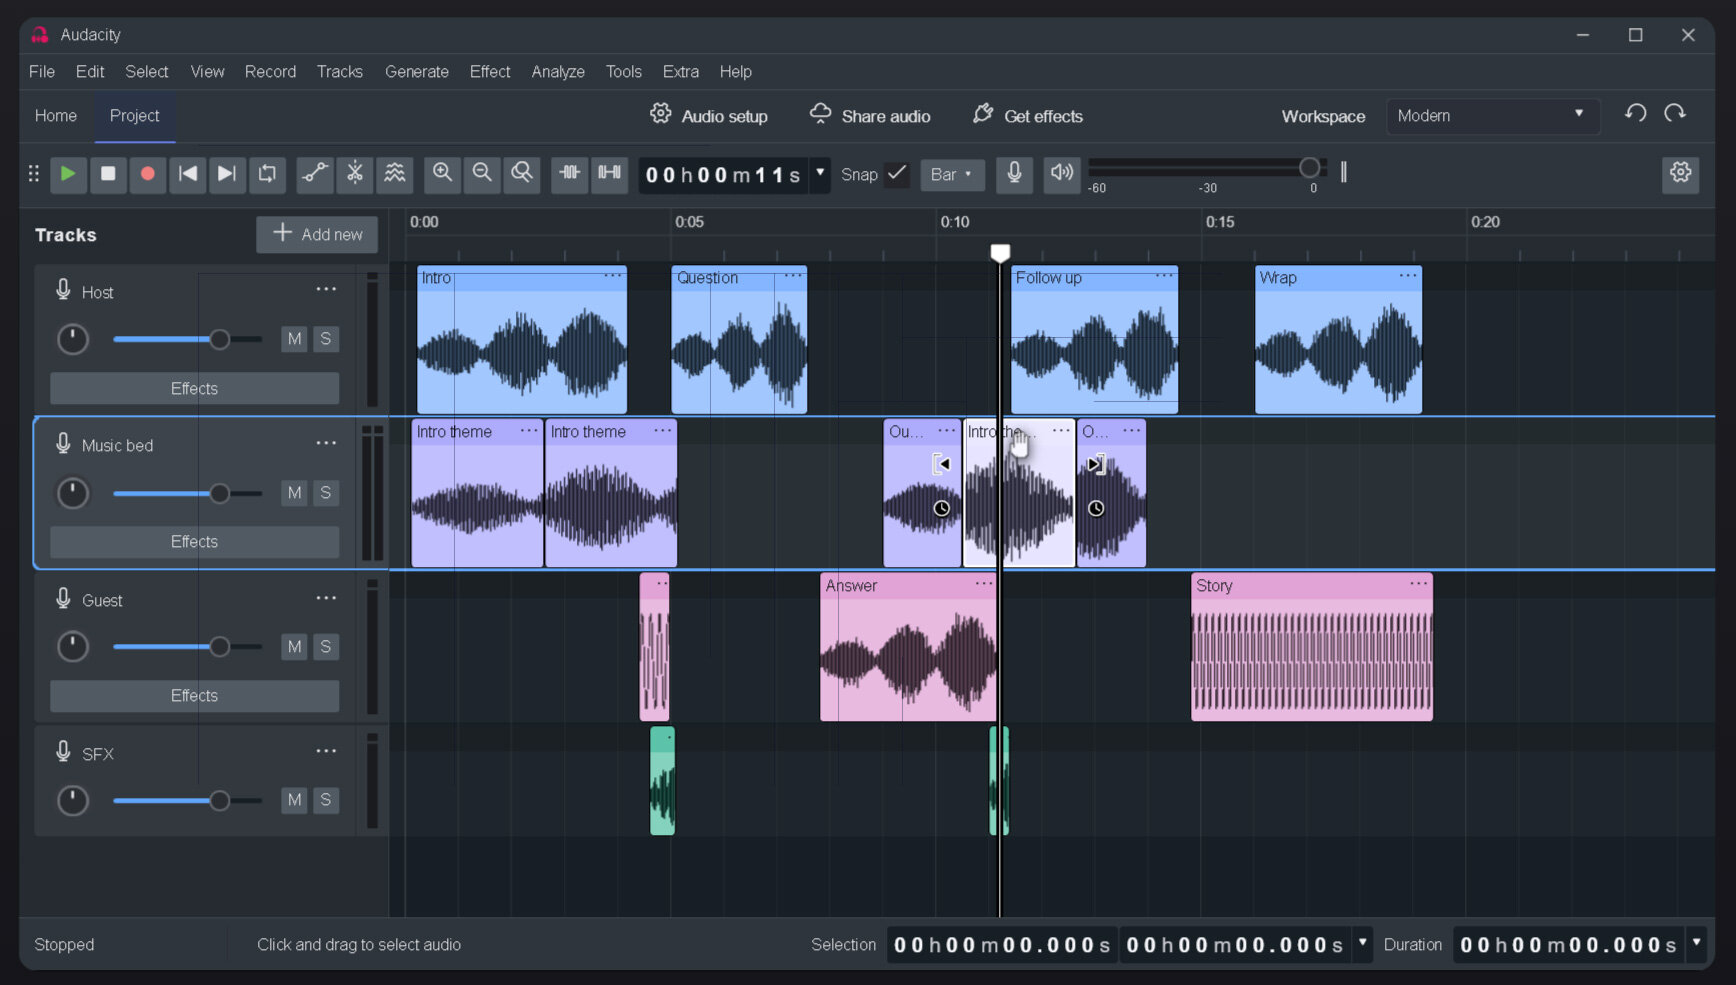Viewport: 1736px width, 985px height.
Task: Skip to end of project
Action: coord(227,174)
